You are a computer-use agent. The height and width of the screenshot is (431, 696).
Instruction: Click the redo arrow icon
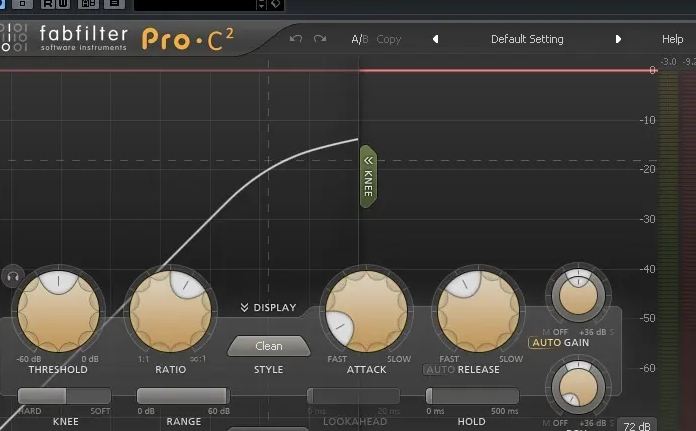[x=320, y=39]
